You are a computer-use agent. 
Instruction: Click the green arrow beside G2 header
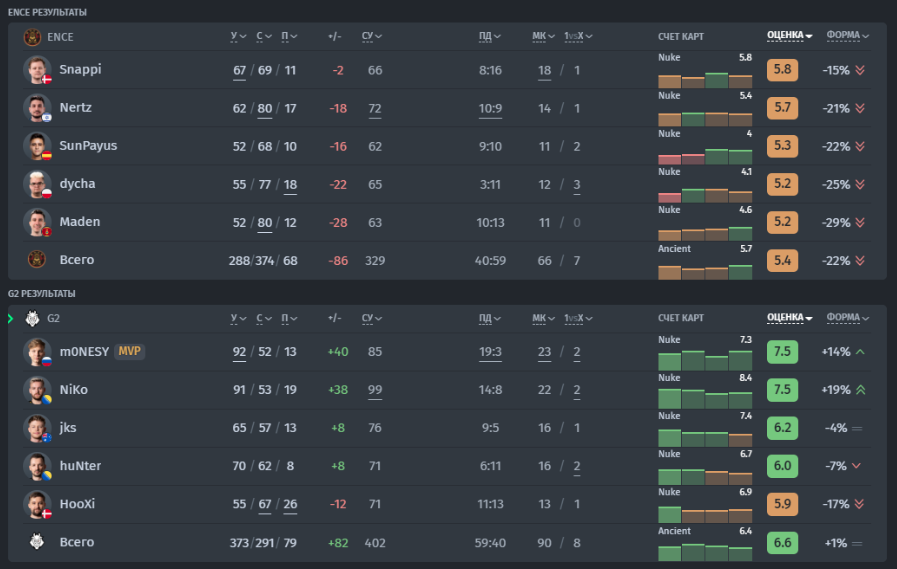pyautogui.click(x=10, y=319)
